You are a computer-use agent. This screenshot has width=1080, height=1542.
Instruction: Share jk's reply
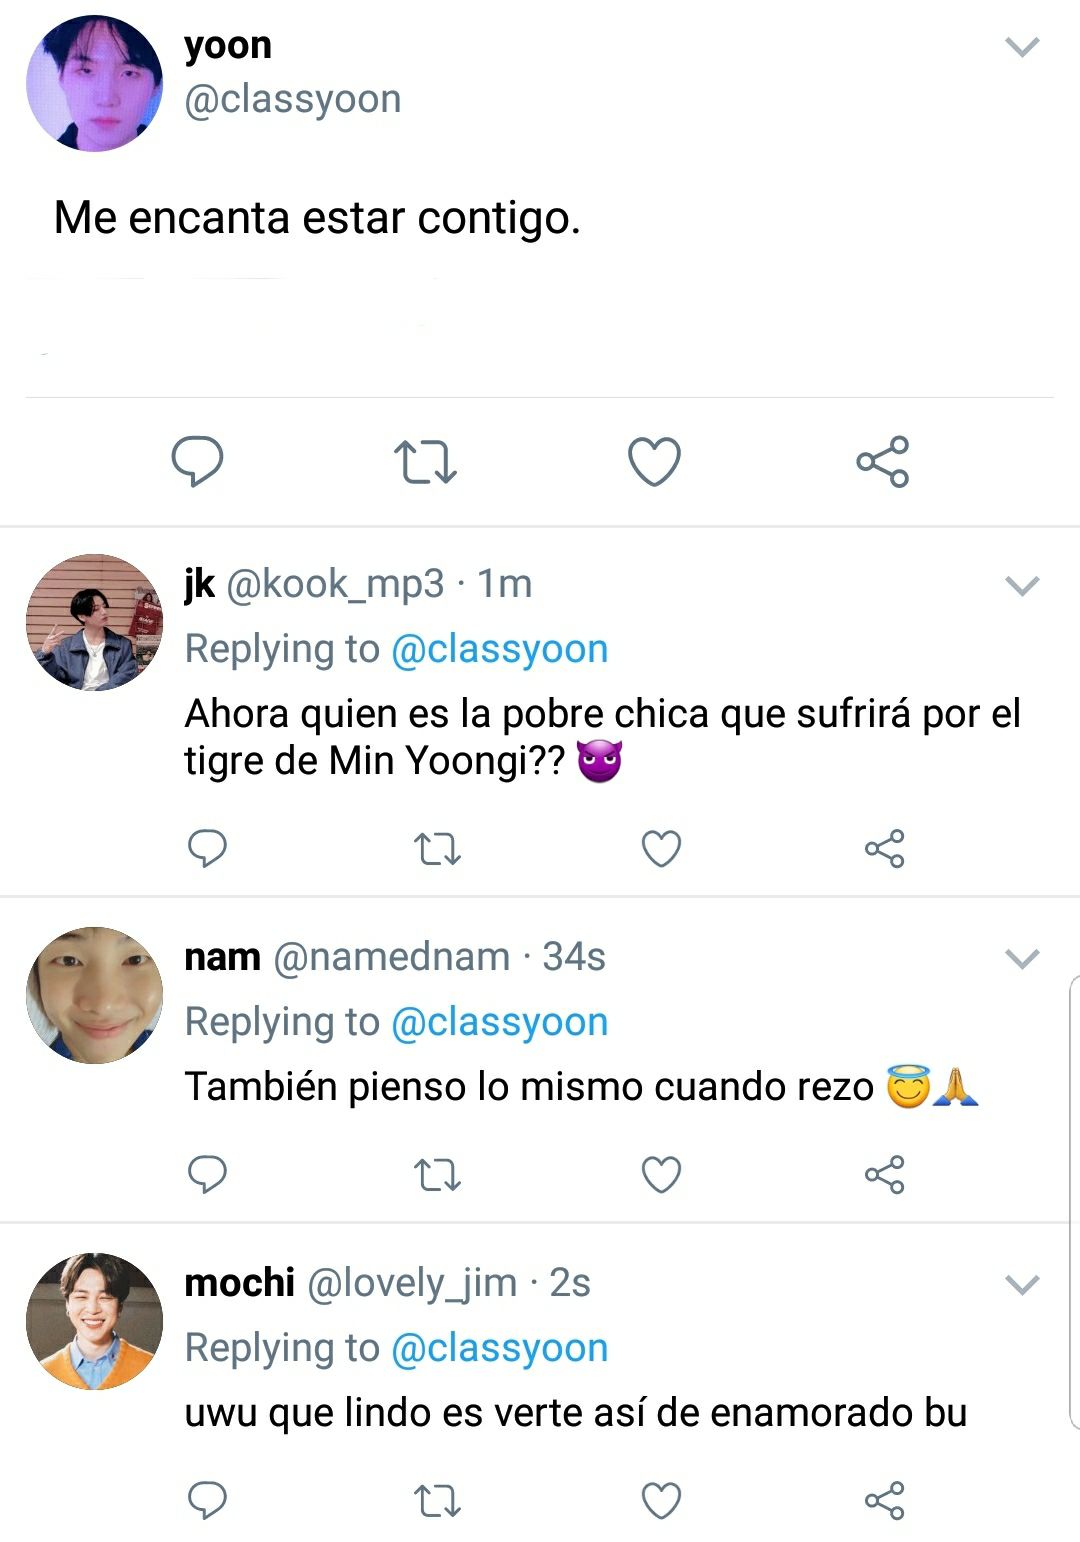click(x=885, y=848)
